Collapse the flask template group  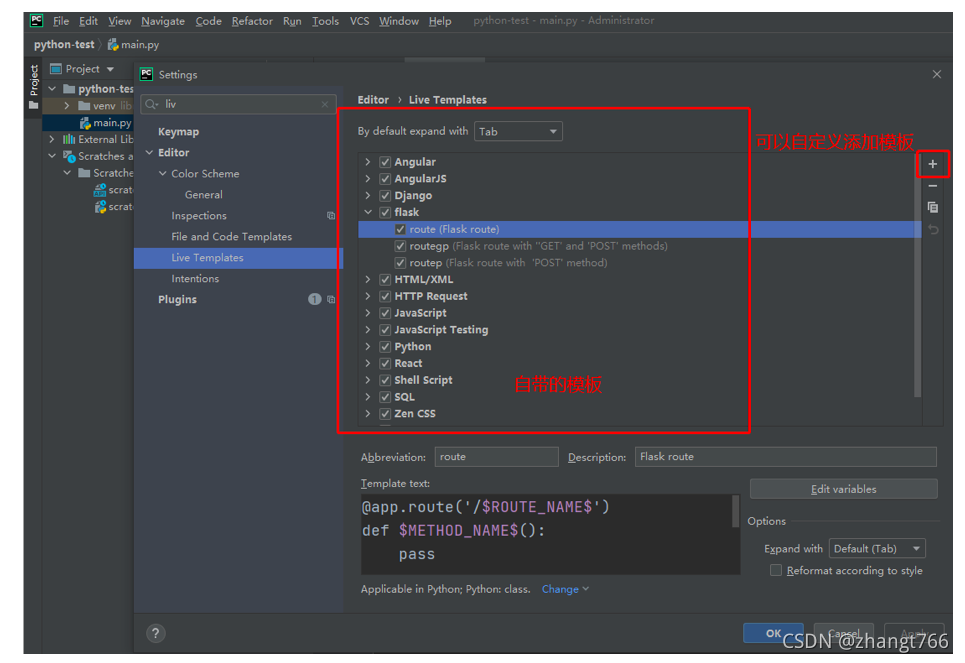[367, 211]
